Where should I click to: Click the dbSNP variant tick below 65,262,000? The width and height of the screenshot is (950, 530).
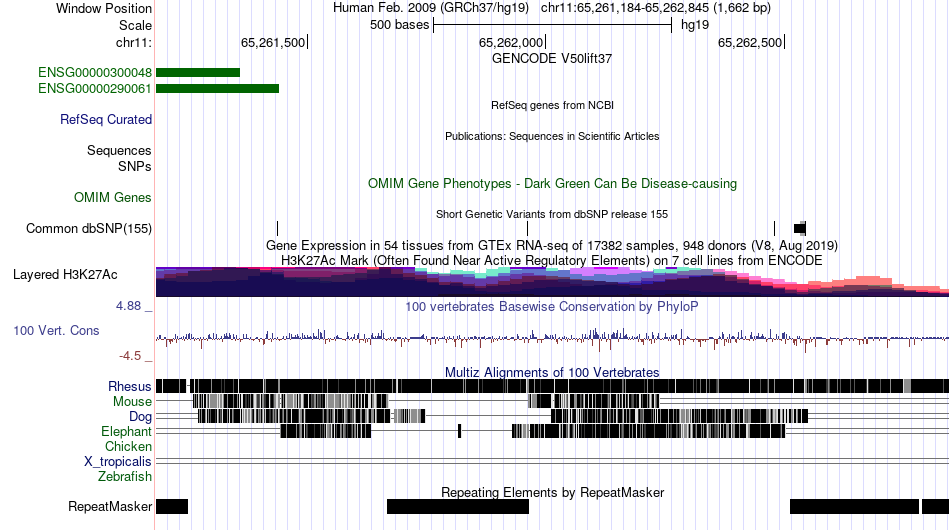[528, 228]
